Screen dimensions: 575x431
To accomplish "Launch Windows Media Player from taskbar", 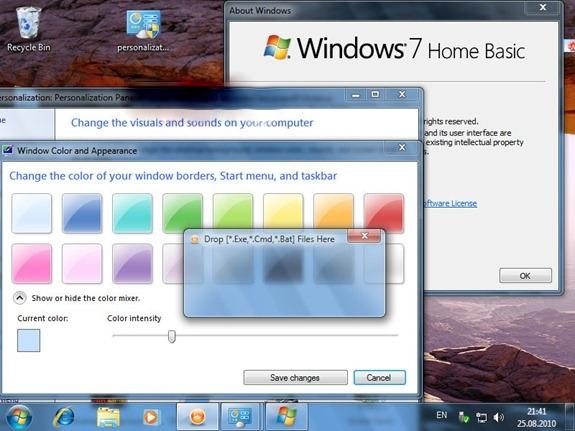I will click(151, 417).
